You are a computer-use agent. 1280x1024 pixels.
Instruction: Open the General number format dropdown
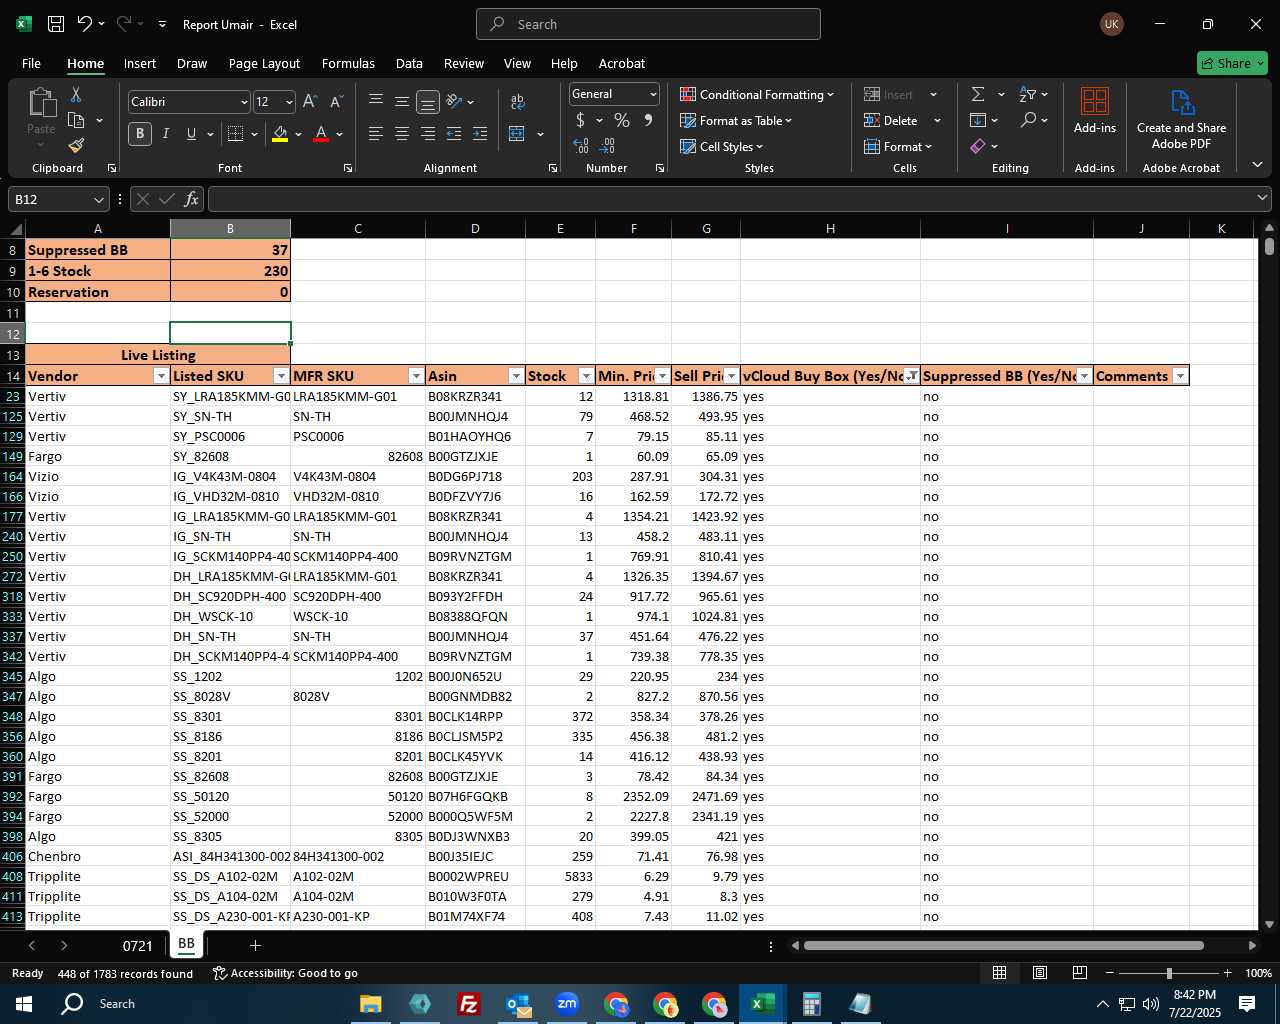[653, 94]
